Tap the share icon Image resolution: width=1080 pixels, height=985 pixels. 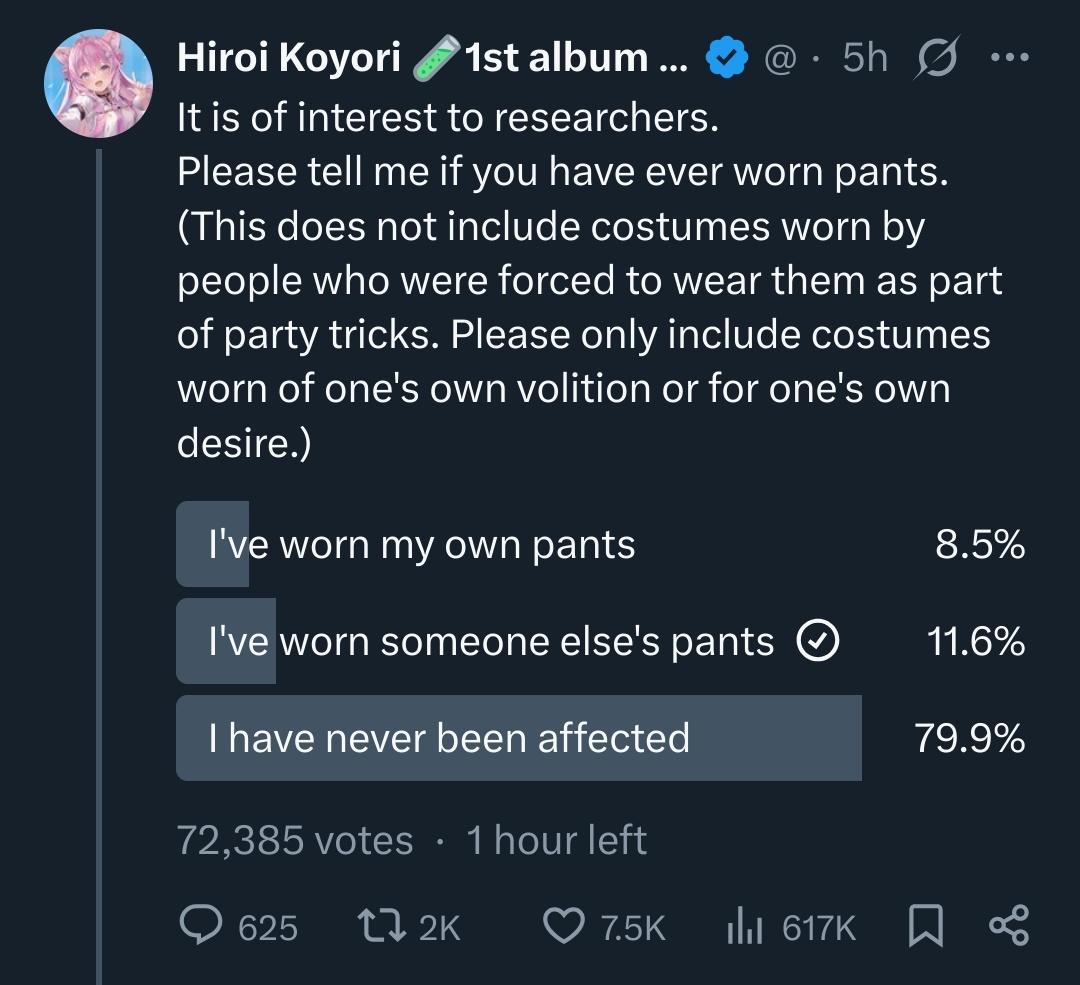(x=1007, y=927)
